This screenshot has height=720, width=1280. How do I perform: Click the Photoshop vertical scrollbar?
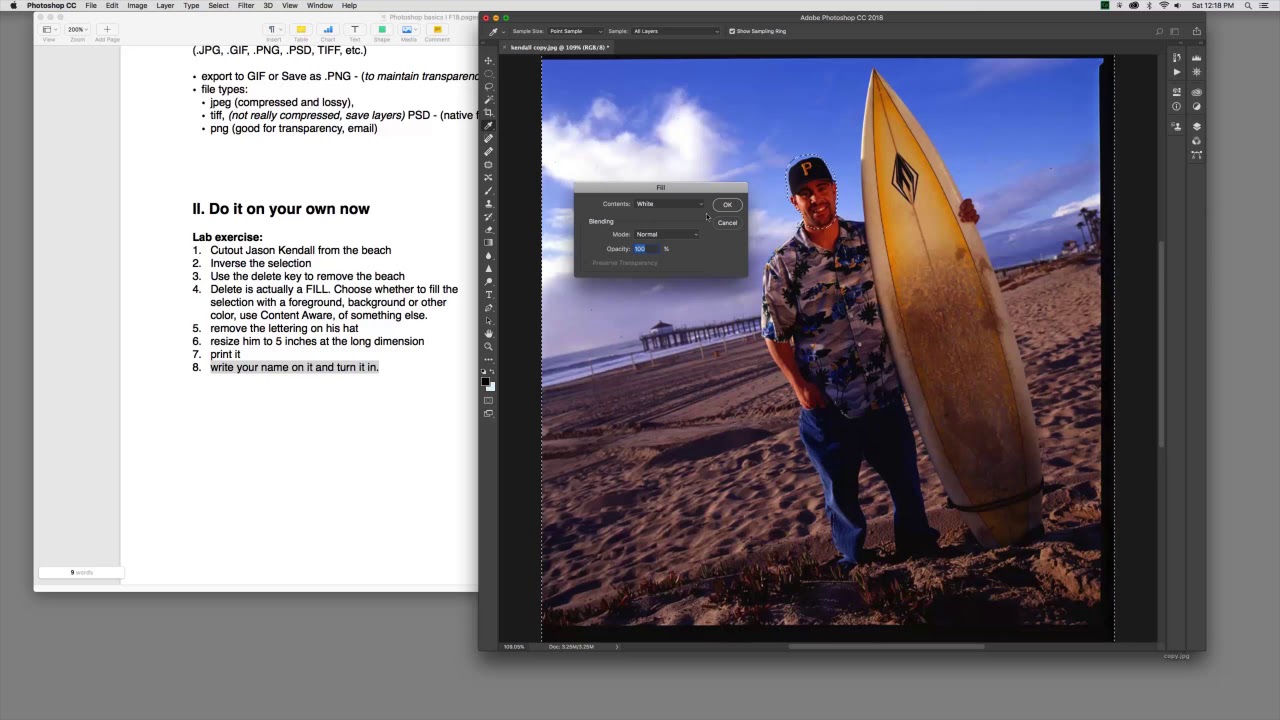coord(1160,345)
